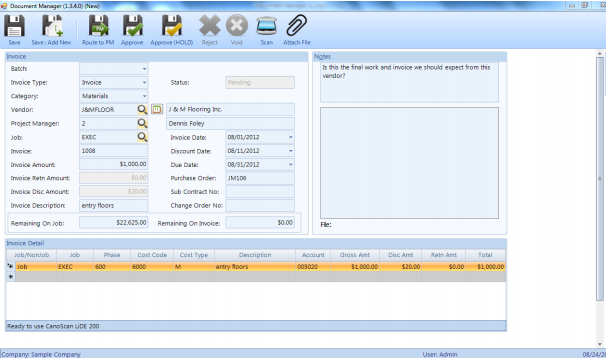Click the Invoice Description field
This screenshot has height=361, width=606.
[114, 205]
